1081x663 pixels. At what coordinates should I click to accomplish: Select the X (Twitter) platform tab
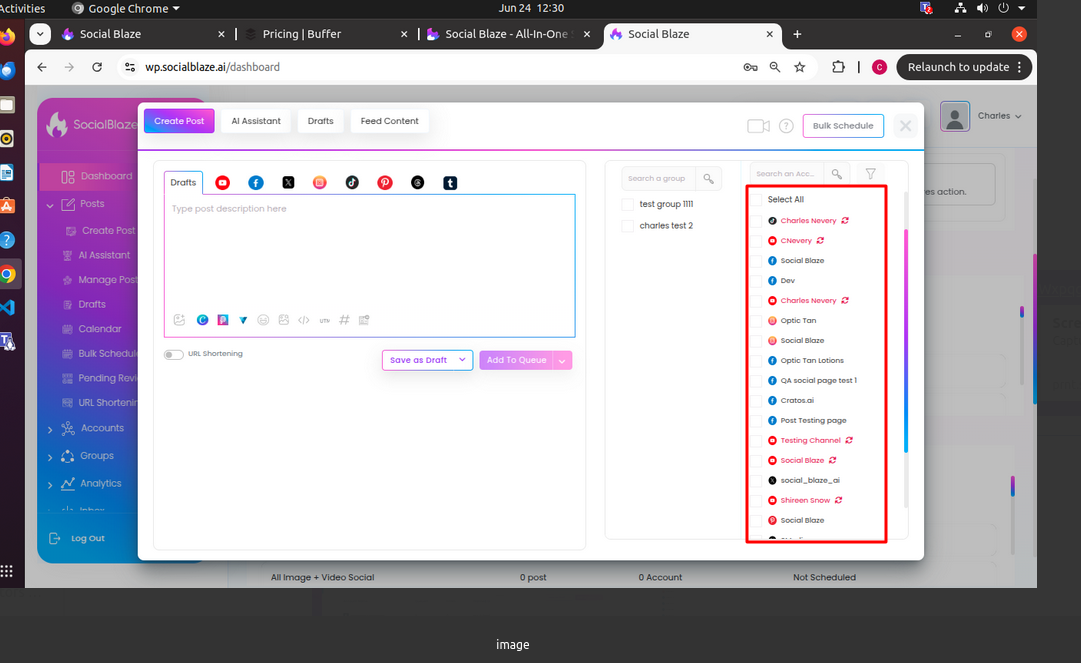[x=288, y=183]
